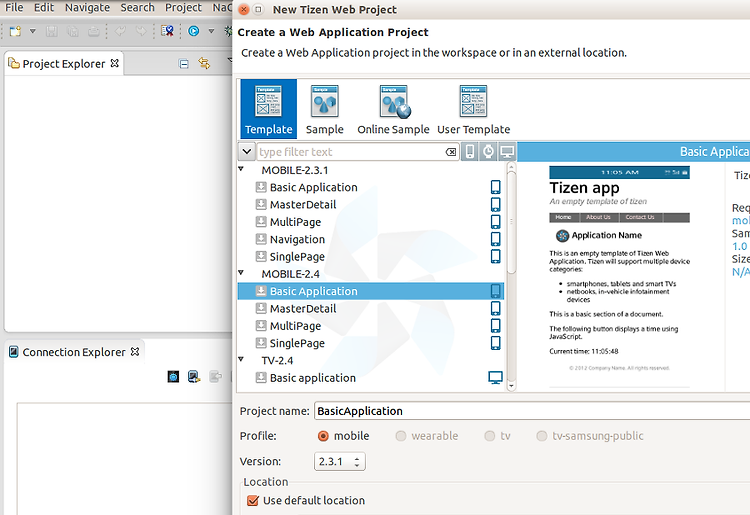Choose the Sample category icon
Screen dimensions: 750x515
coord(325,109)
